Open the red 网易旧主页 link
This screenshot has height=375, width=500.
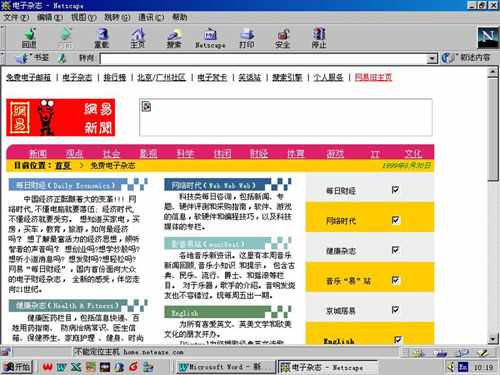[373, 77]
